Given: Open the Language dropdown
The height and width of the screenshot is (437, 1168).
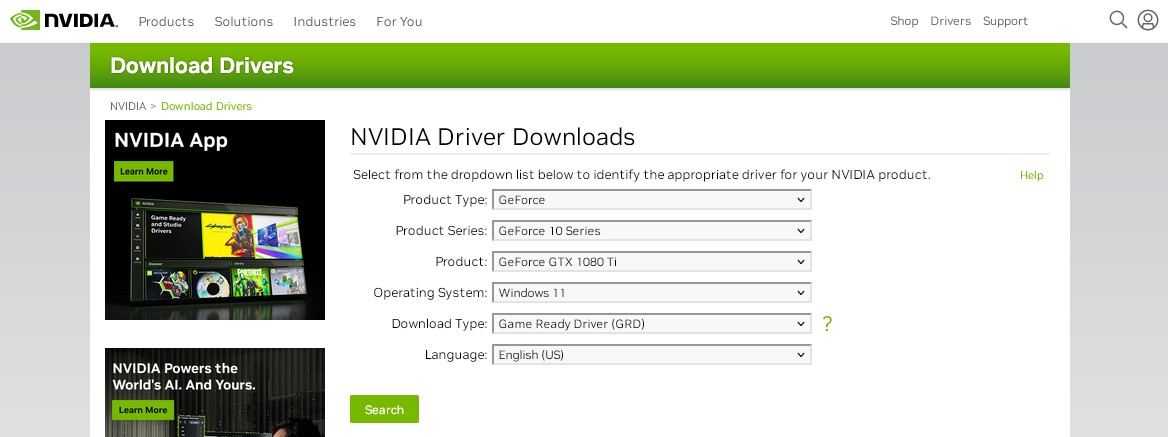Looking at the screenshot, I should point(652,355).
